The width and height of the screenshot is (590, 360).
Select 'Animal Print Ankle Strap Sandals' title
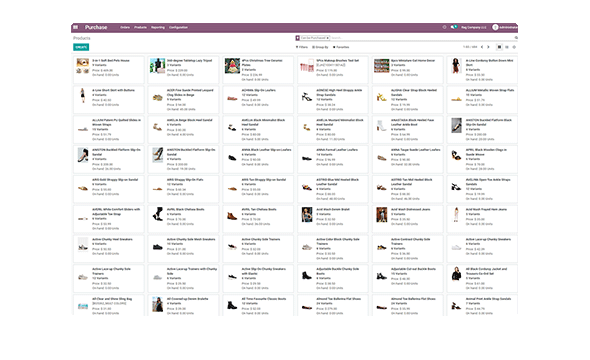tap(488, 299)
